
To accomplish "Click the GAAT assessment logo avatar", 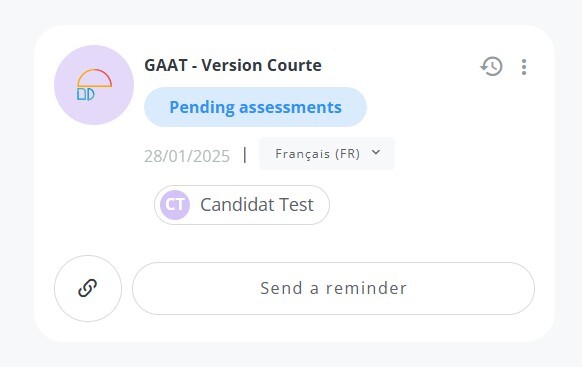I will (94, 85).
